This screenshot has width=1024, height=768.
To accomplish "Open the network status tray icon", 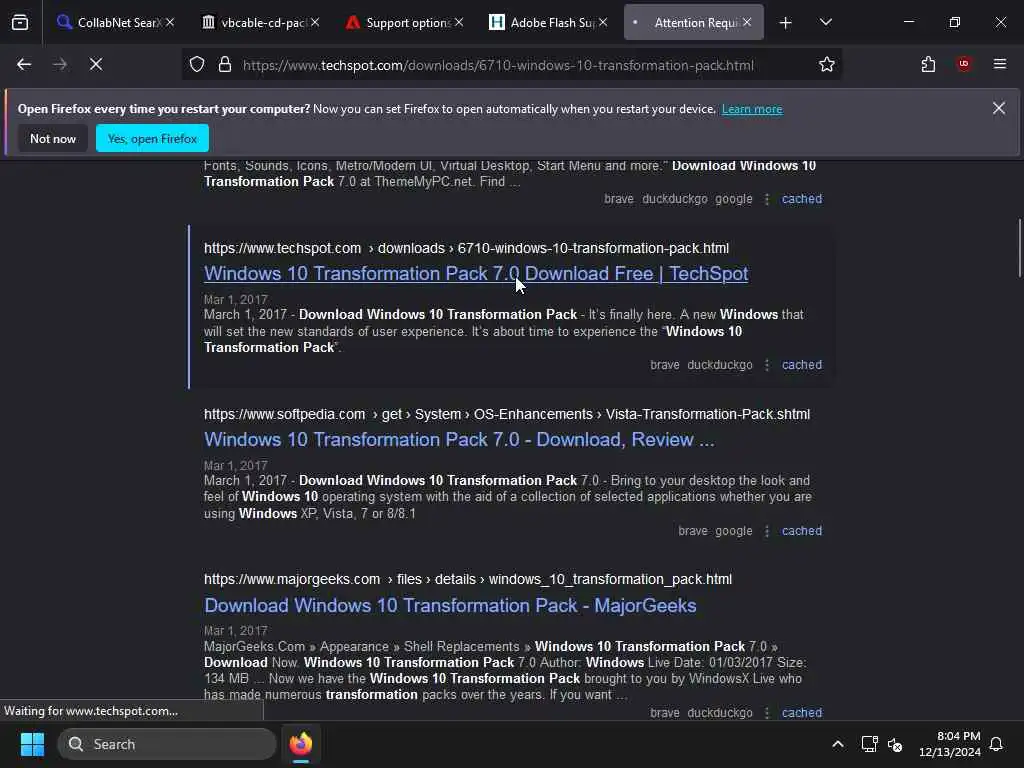I will [x=869, y=744].
